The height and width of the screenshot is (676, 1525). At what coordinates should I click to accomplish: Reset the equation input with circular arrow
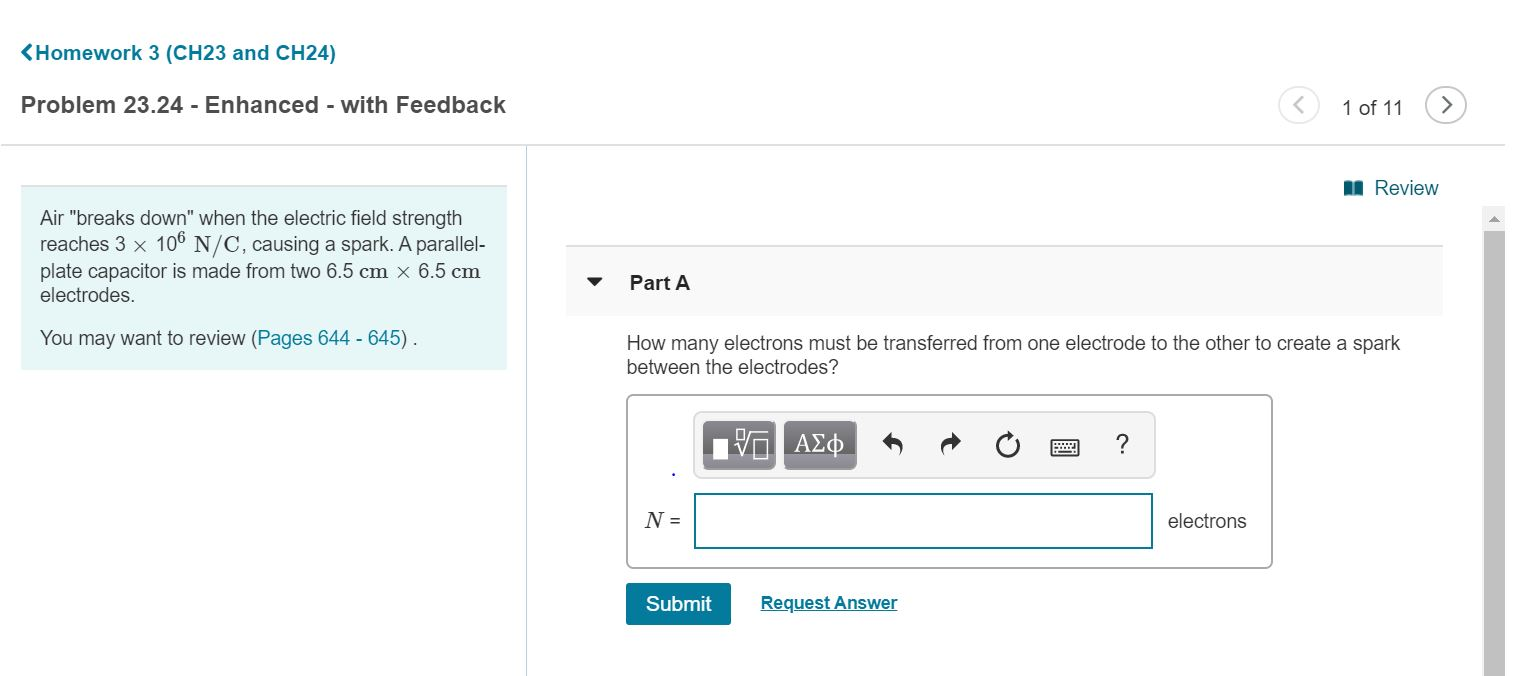[x=1007, y=444]
